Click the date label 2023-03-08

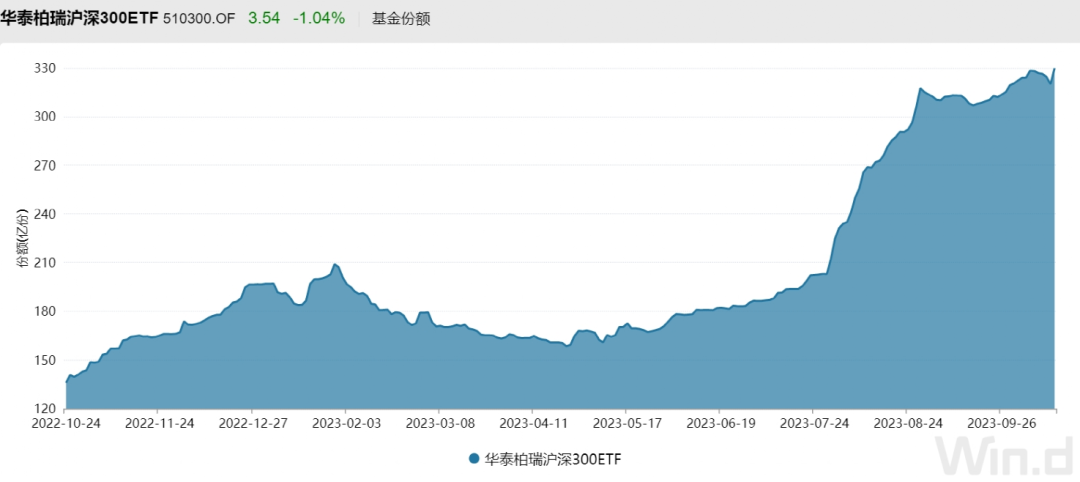click(x=438, y=421)
